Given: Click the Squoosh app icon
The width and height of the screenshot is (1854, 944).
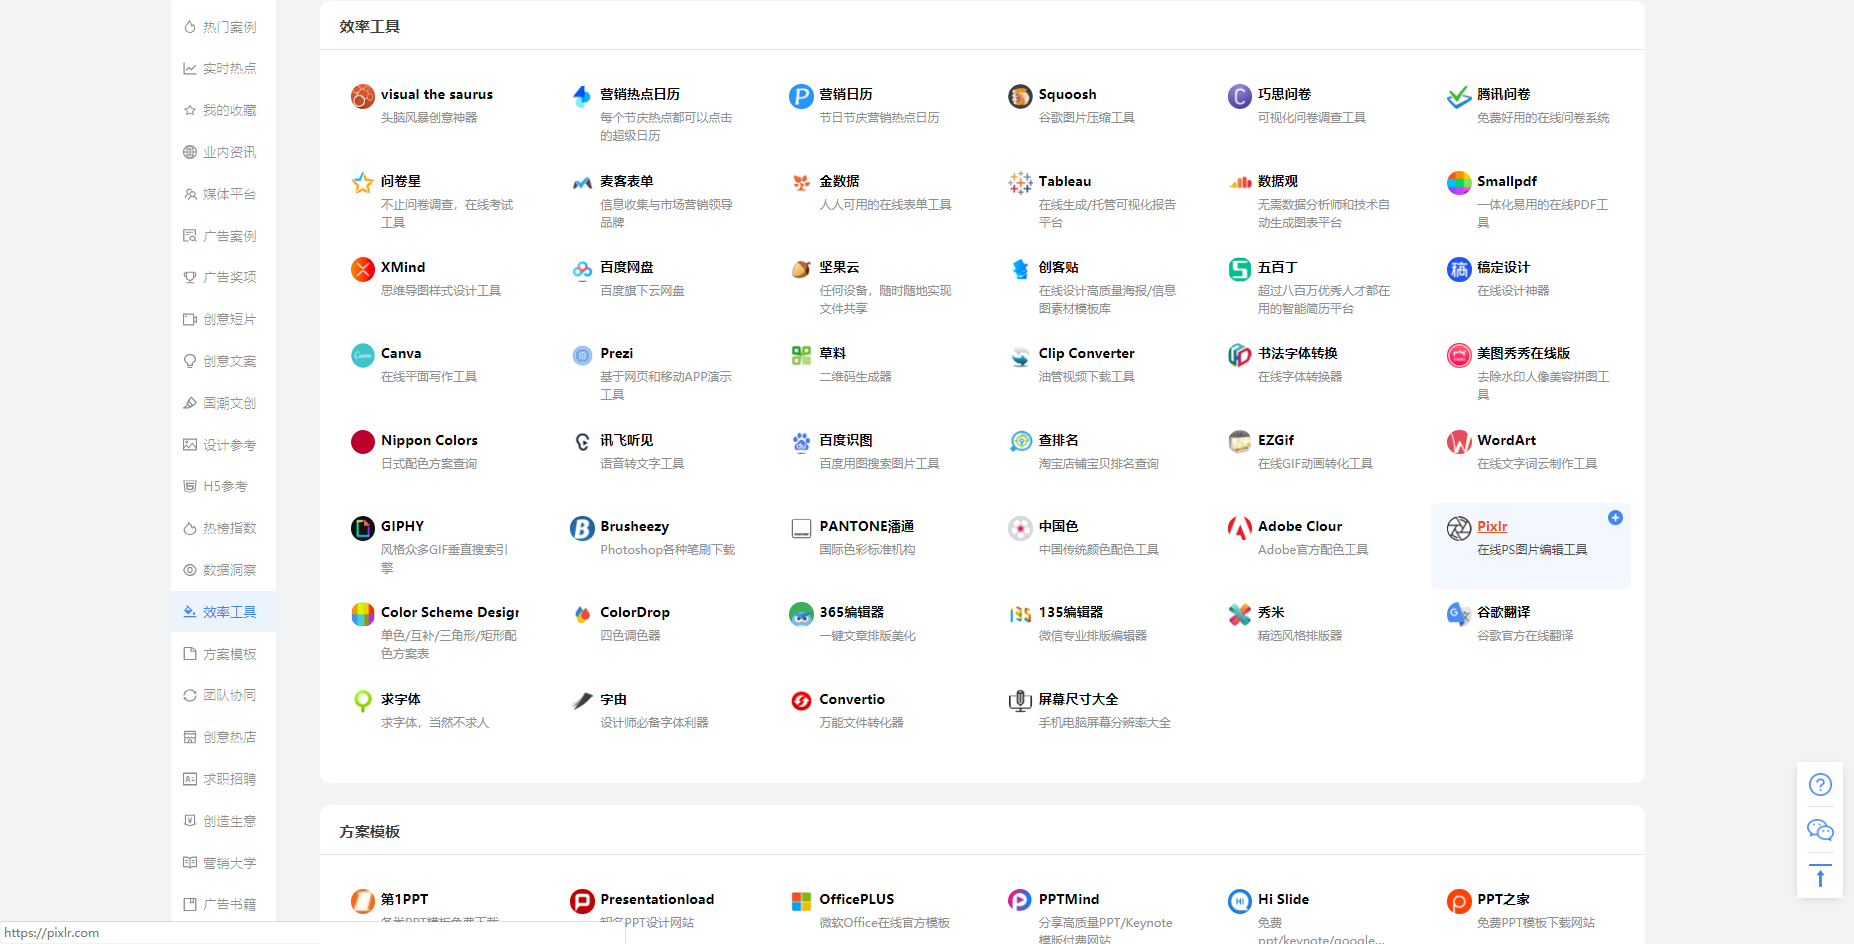Looking at the screenshot, I should (x=1020, y=96).
